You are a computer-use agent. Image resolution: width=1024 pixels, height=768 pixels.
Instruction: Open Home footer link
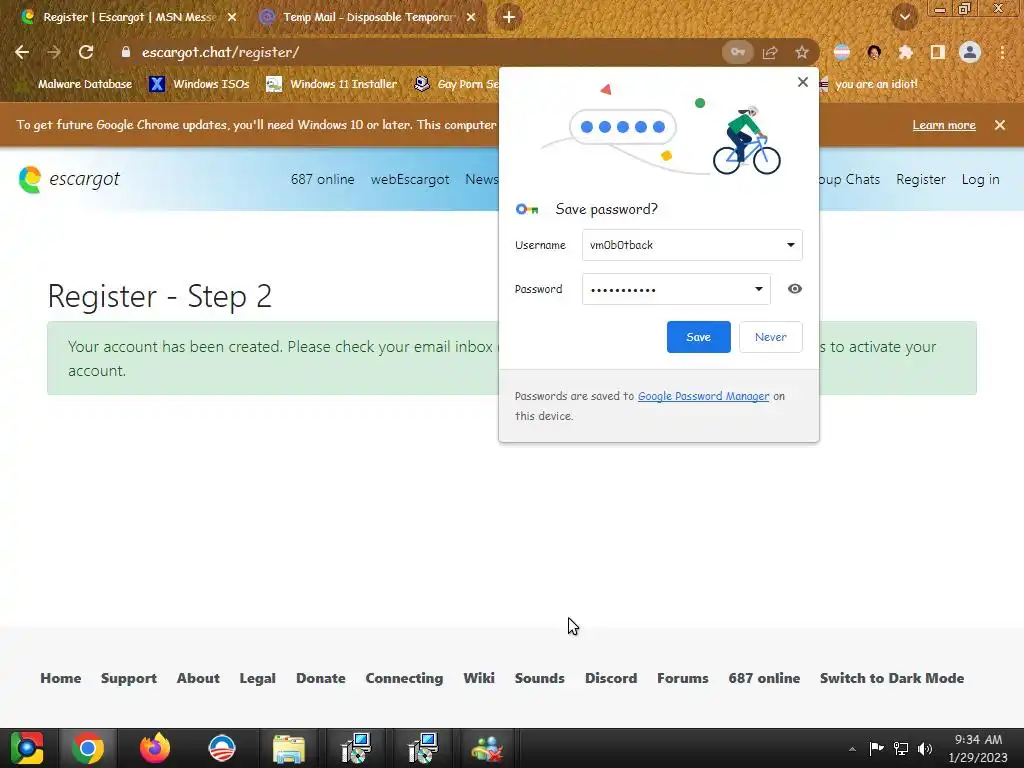tap(61, 678)
